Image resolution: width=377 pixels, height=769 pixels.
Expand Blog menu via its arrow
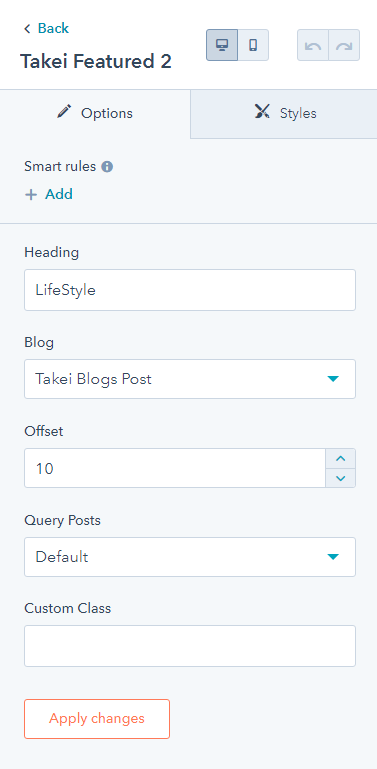click(x=333, y=379)
